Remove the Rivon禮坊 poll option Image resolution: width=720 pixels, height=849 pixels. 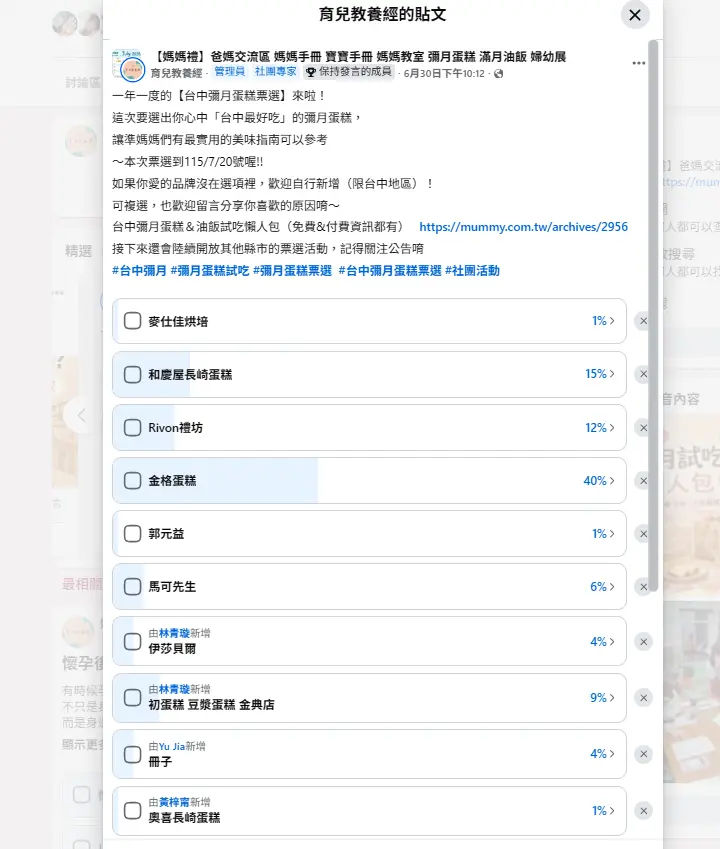[643, 428]
